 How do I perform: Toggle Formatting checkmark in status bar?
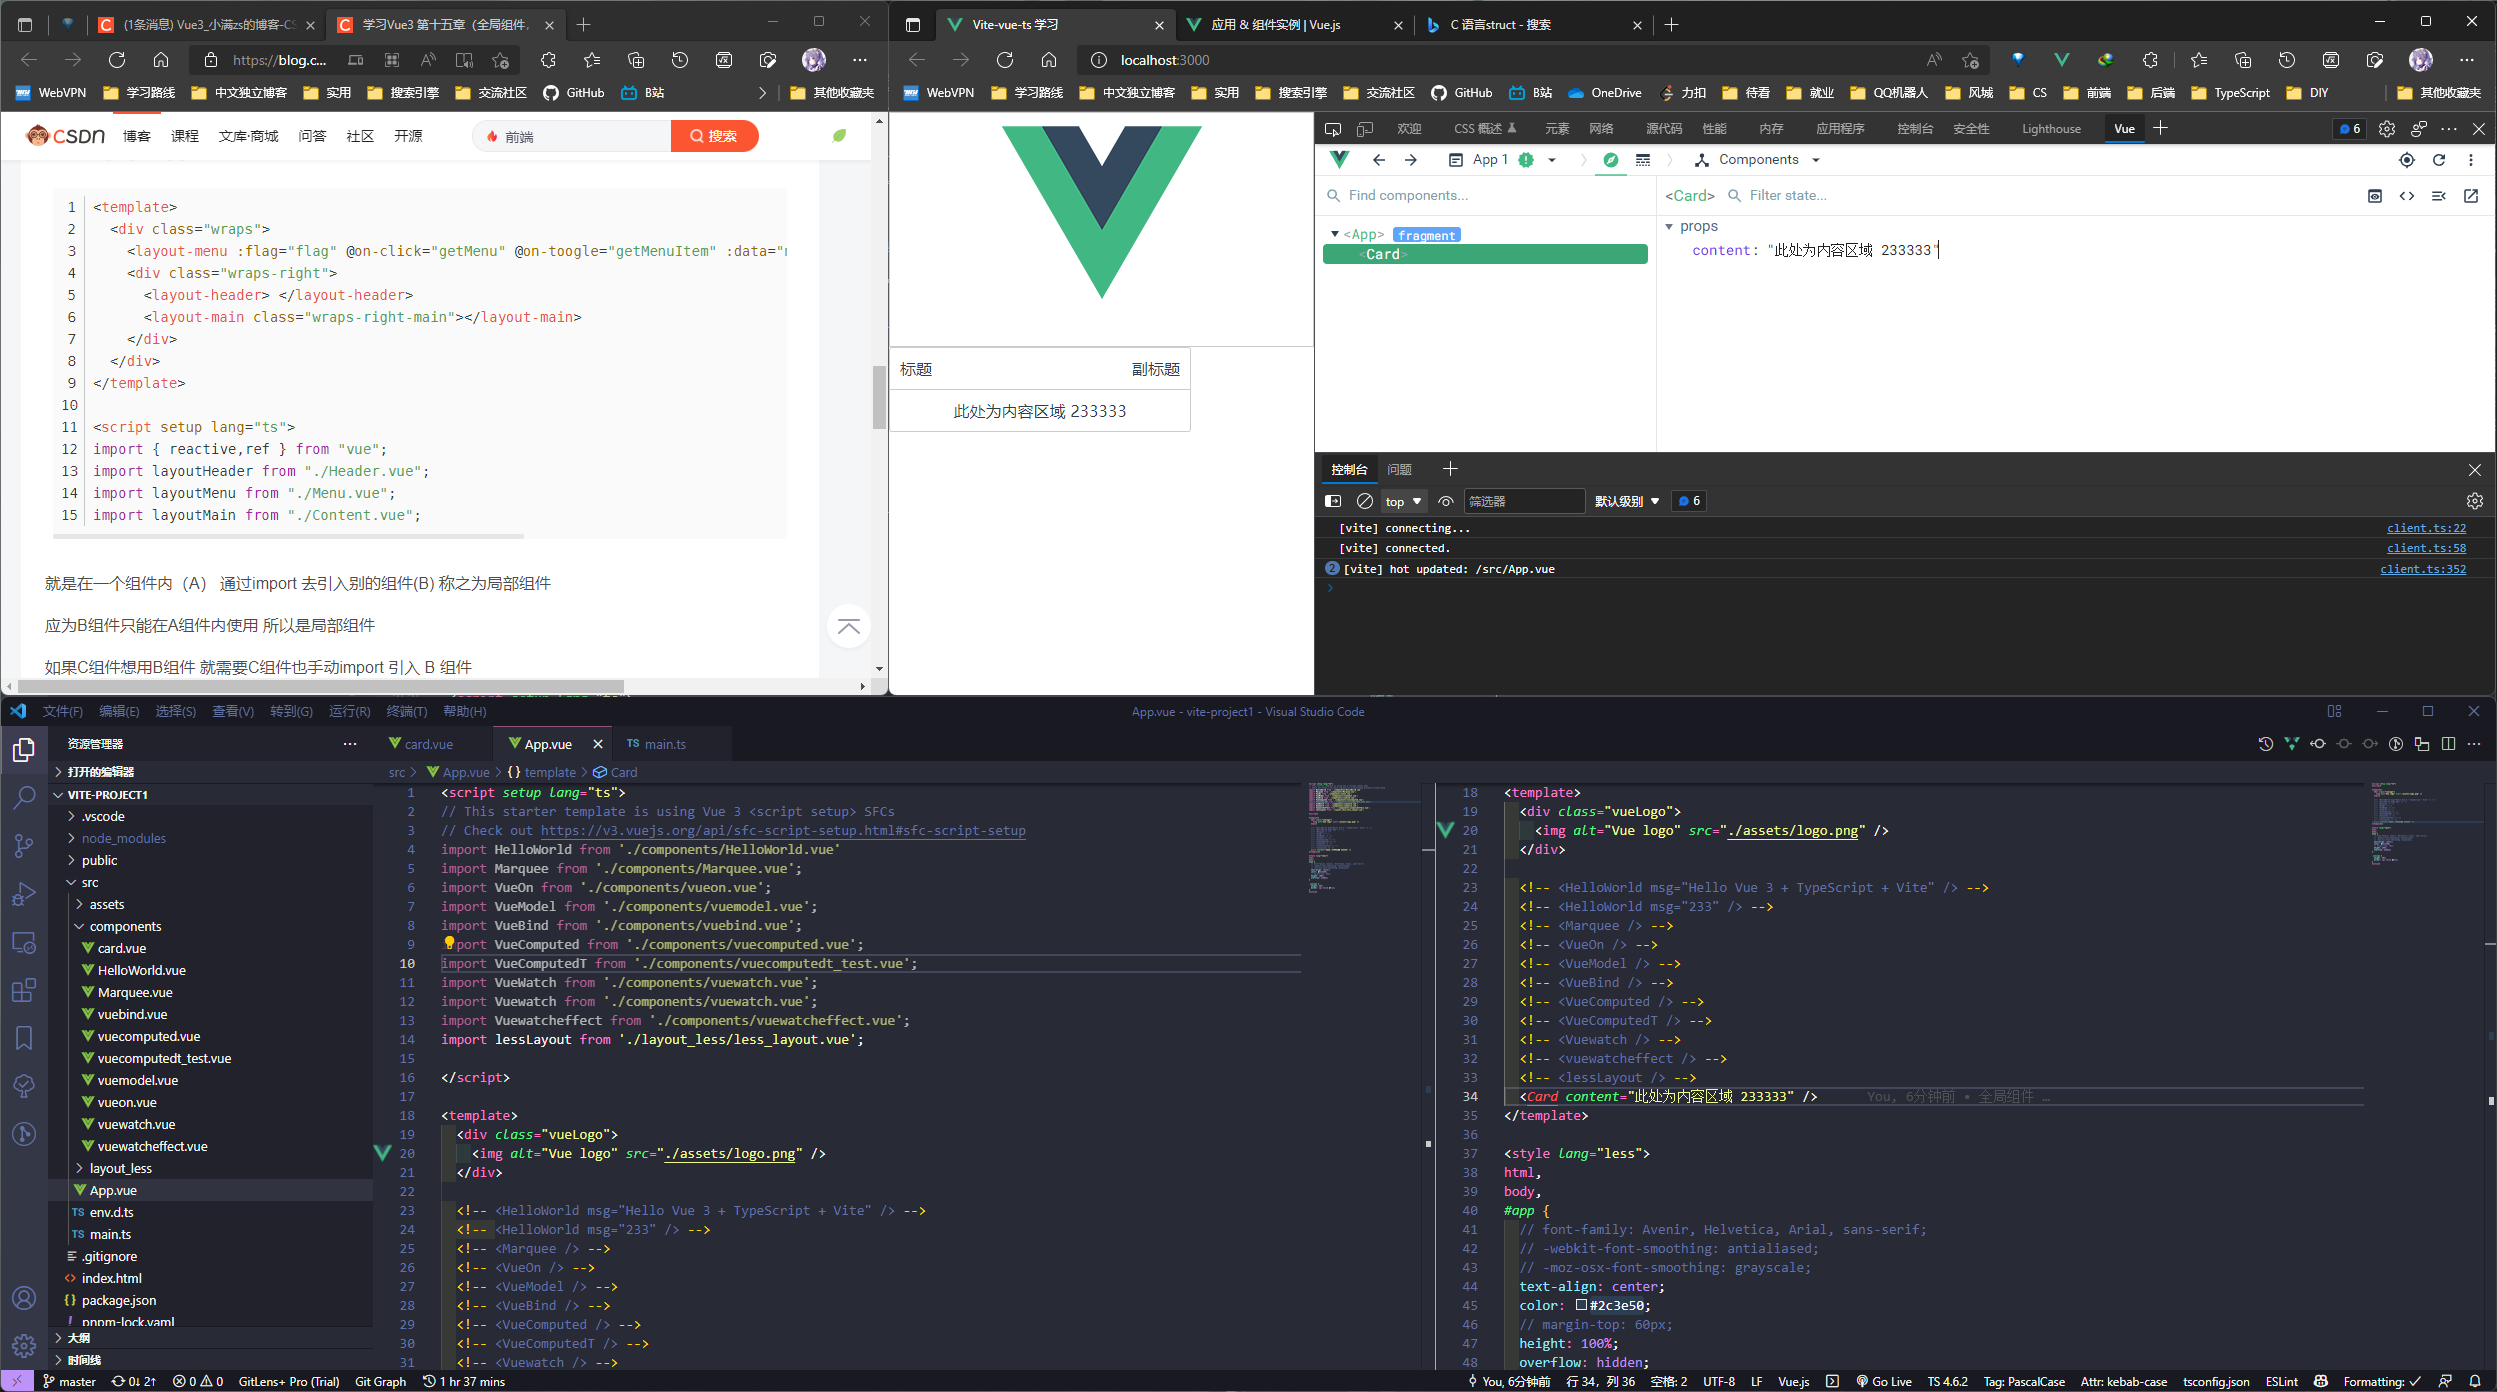2382,1382
